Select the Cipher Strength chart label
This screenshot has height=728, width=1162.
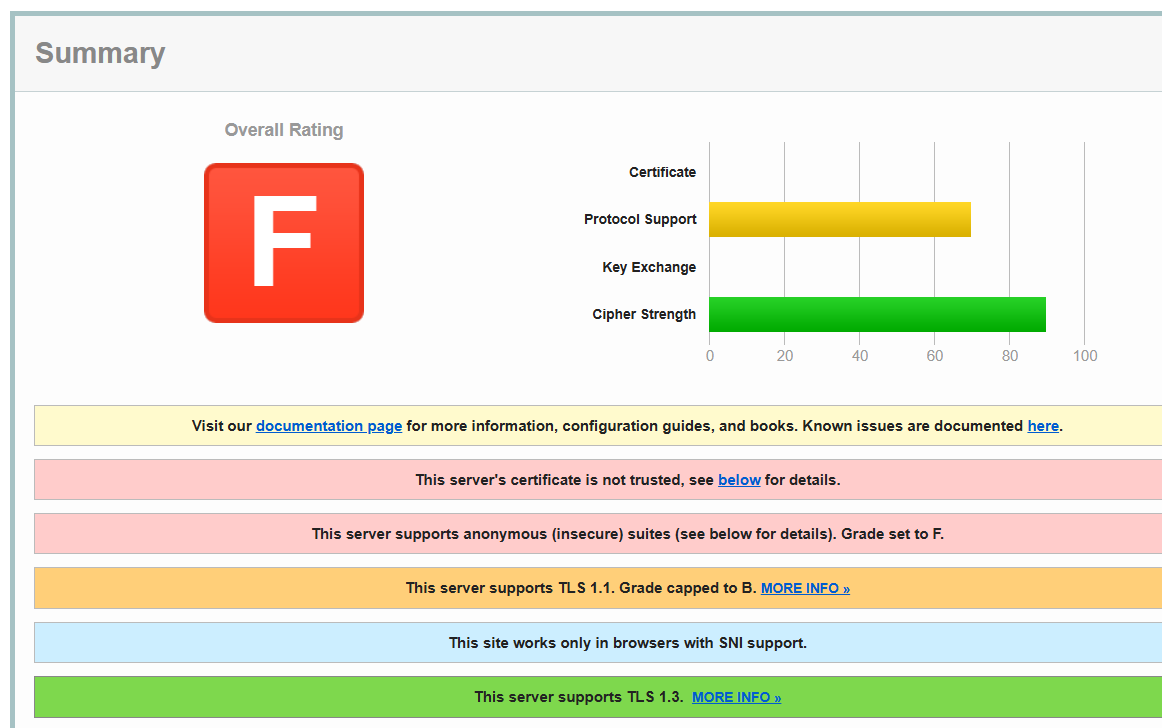click(x=644, y=314)
